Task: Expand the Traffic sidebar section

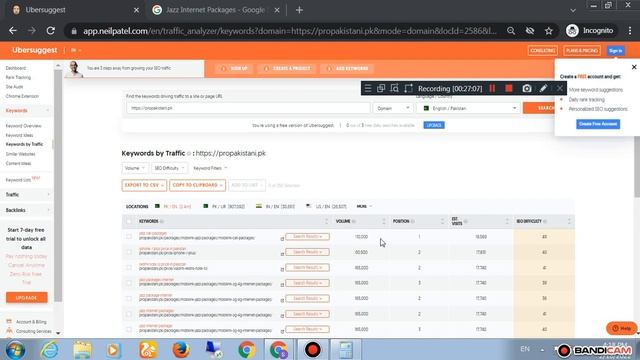Action: (x=27, y=195)
